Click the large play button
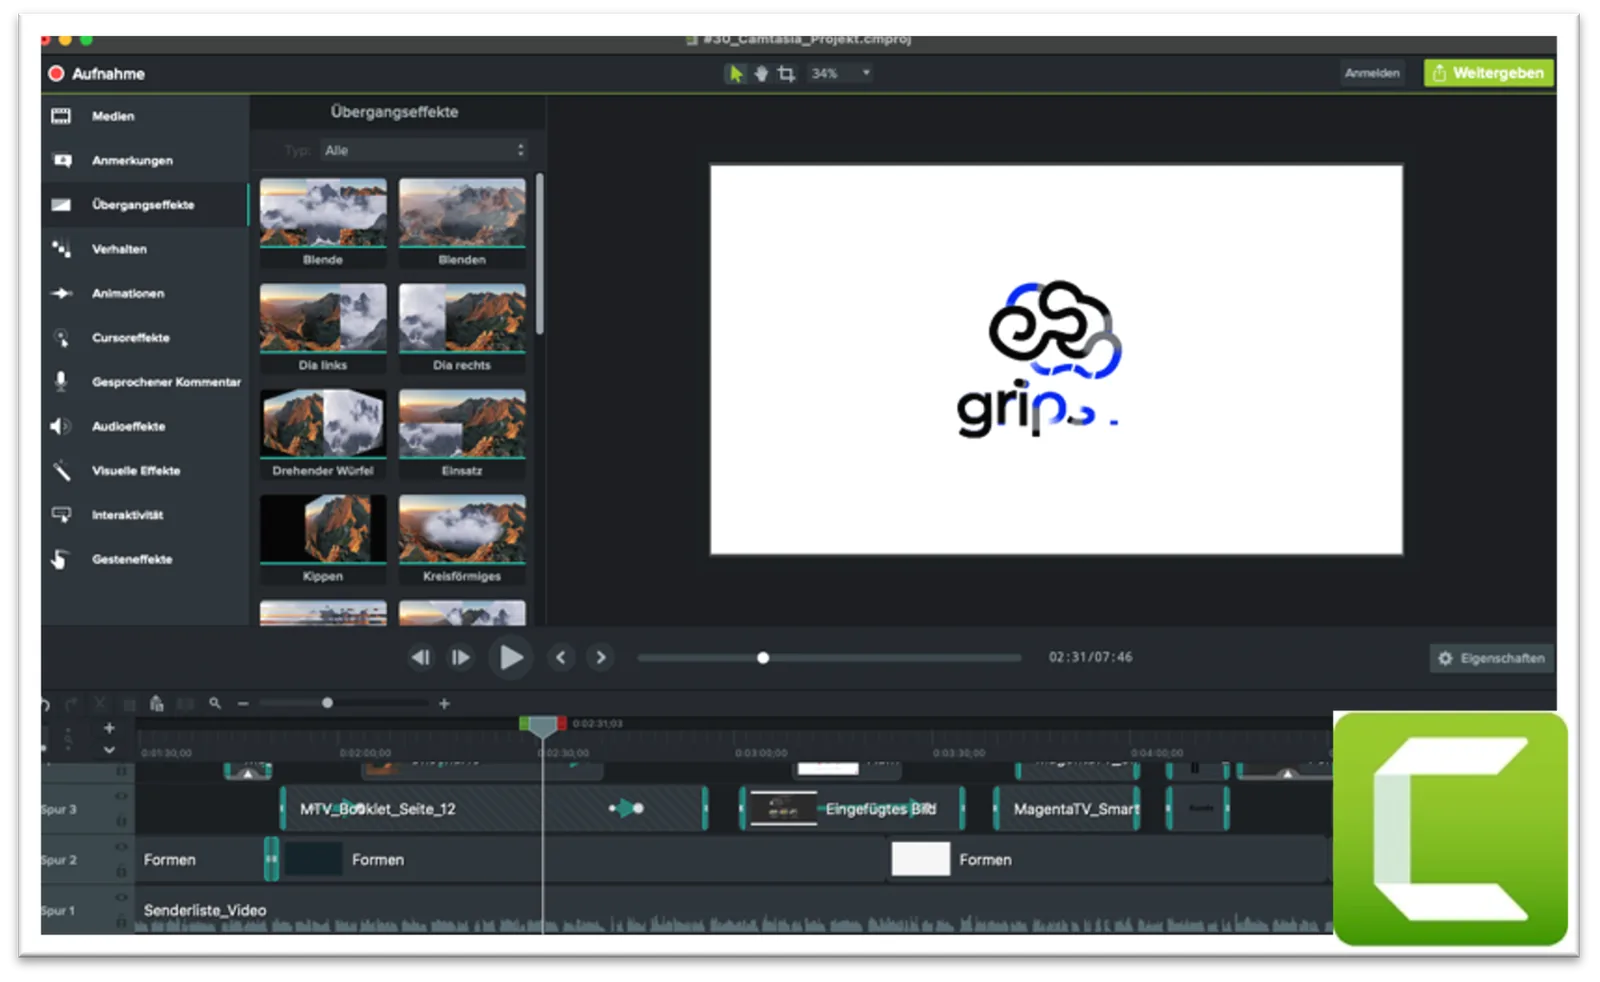This screenshot has height=982, width=1600. click(x=510, y=657)
